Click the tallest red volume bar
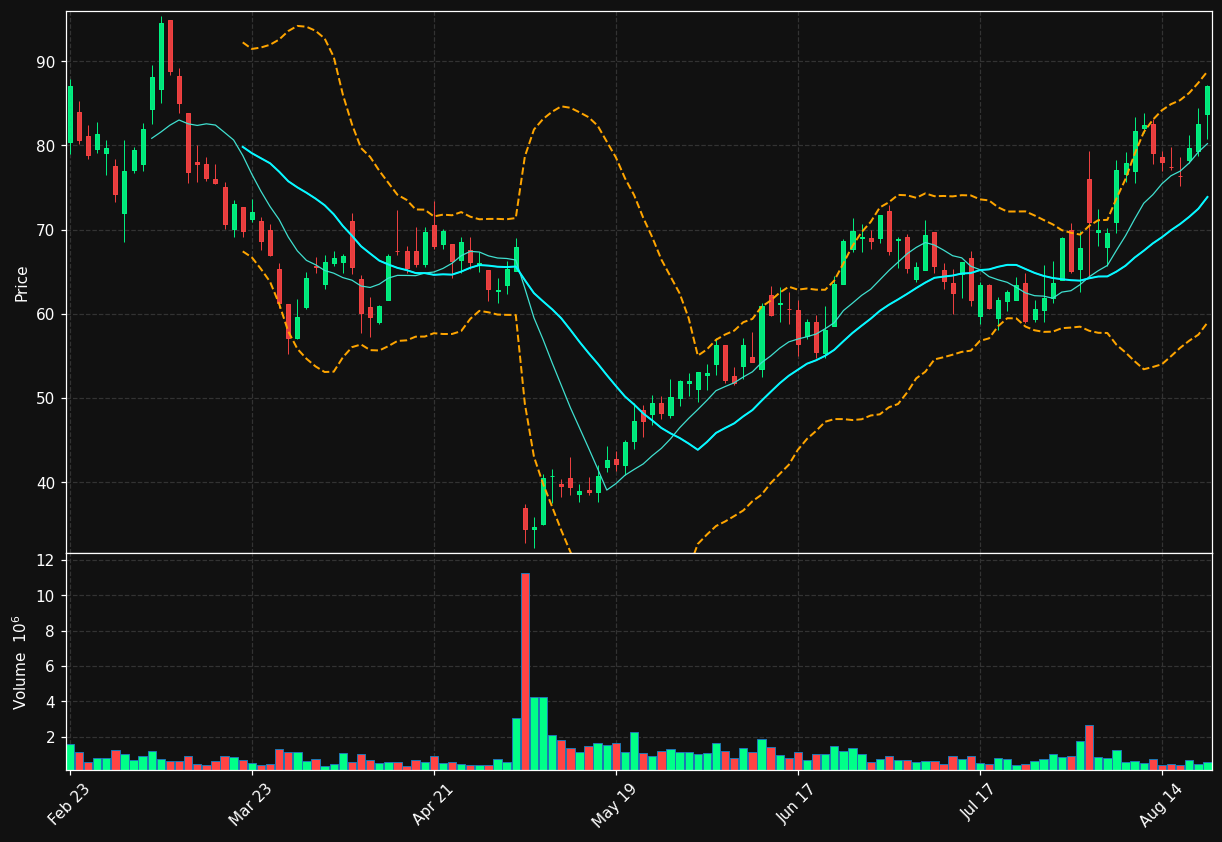 pyautogui.click(x=525, y=671)
